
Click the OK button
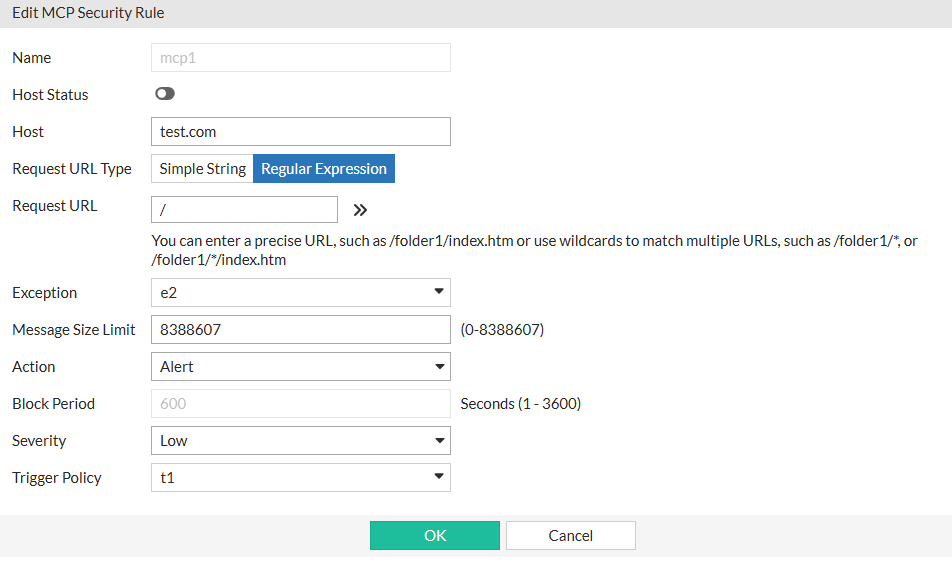point(435,536)
